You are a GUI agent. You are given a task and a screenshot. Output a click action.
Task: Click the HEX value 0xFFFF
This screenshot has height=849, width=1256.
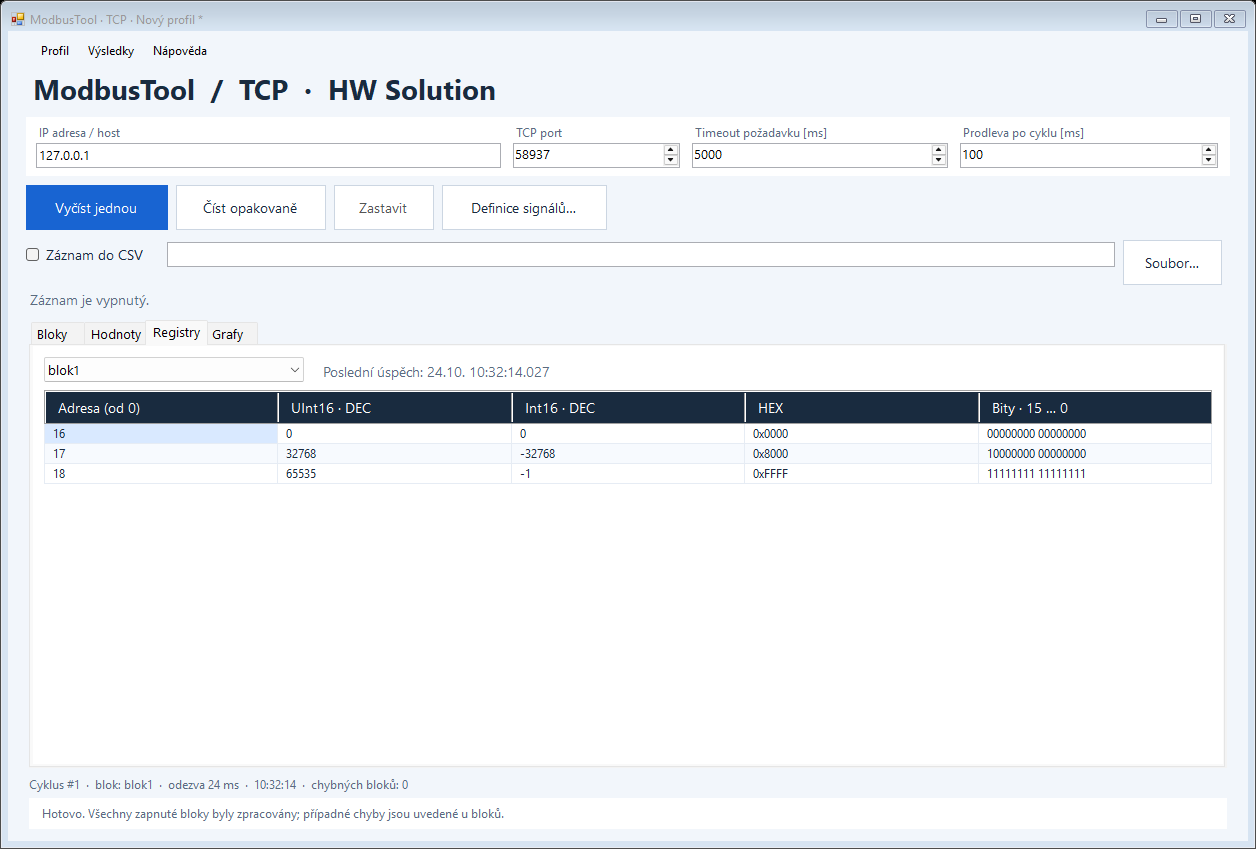click(x=862, y=474)
